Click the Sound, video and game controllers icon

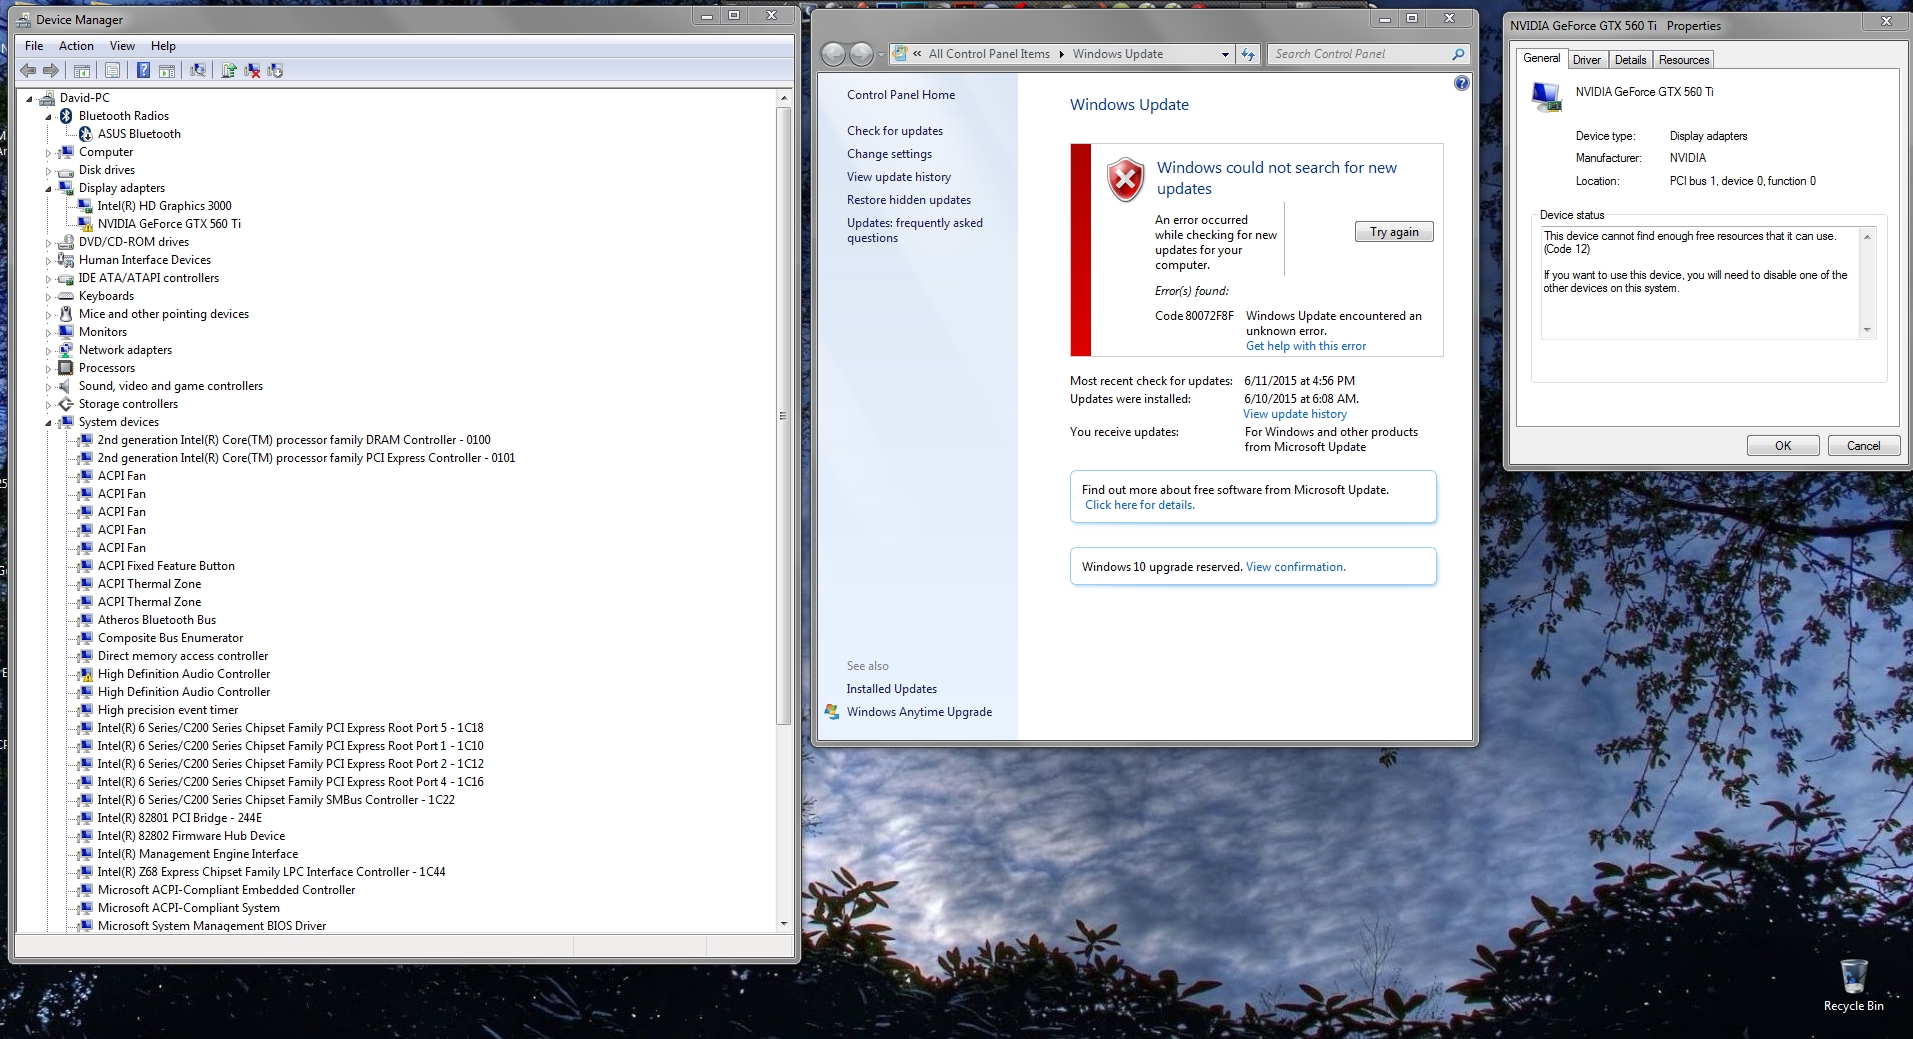pos(66,386)
